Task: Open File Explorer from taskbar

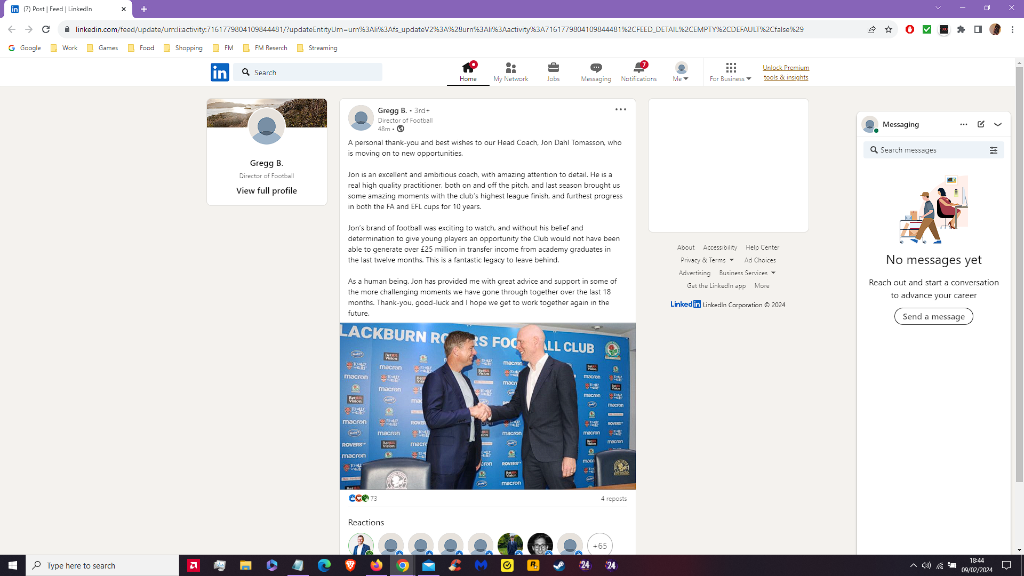Action: [x=246, y=566]
